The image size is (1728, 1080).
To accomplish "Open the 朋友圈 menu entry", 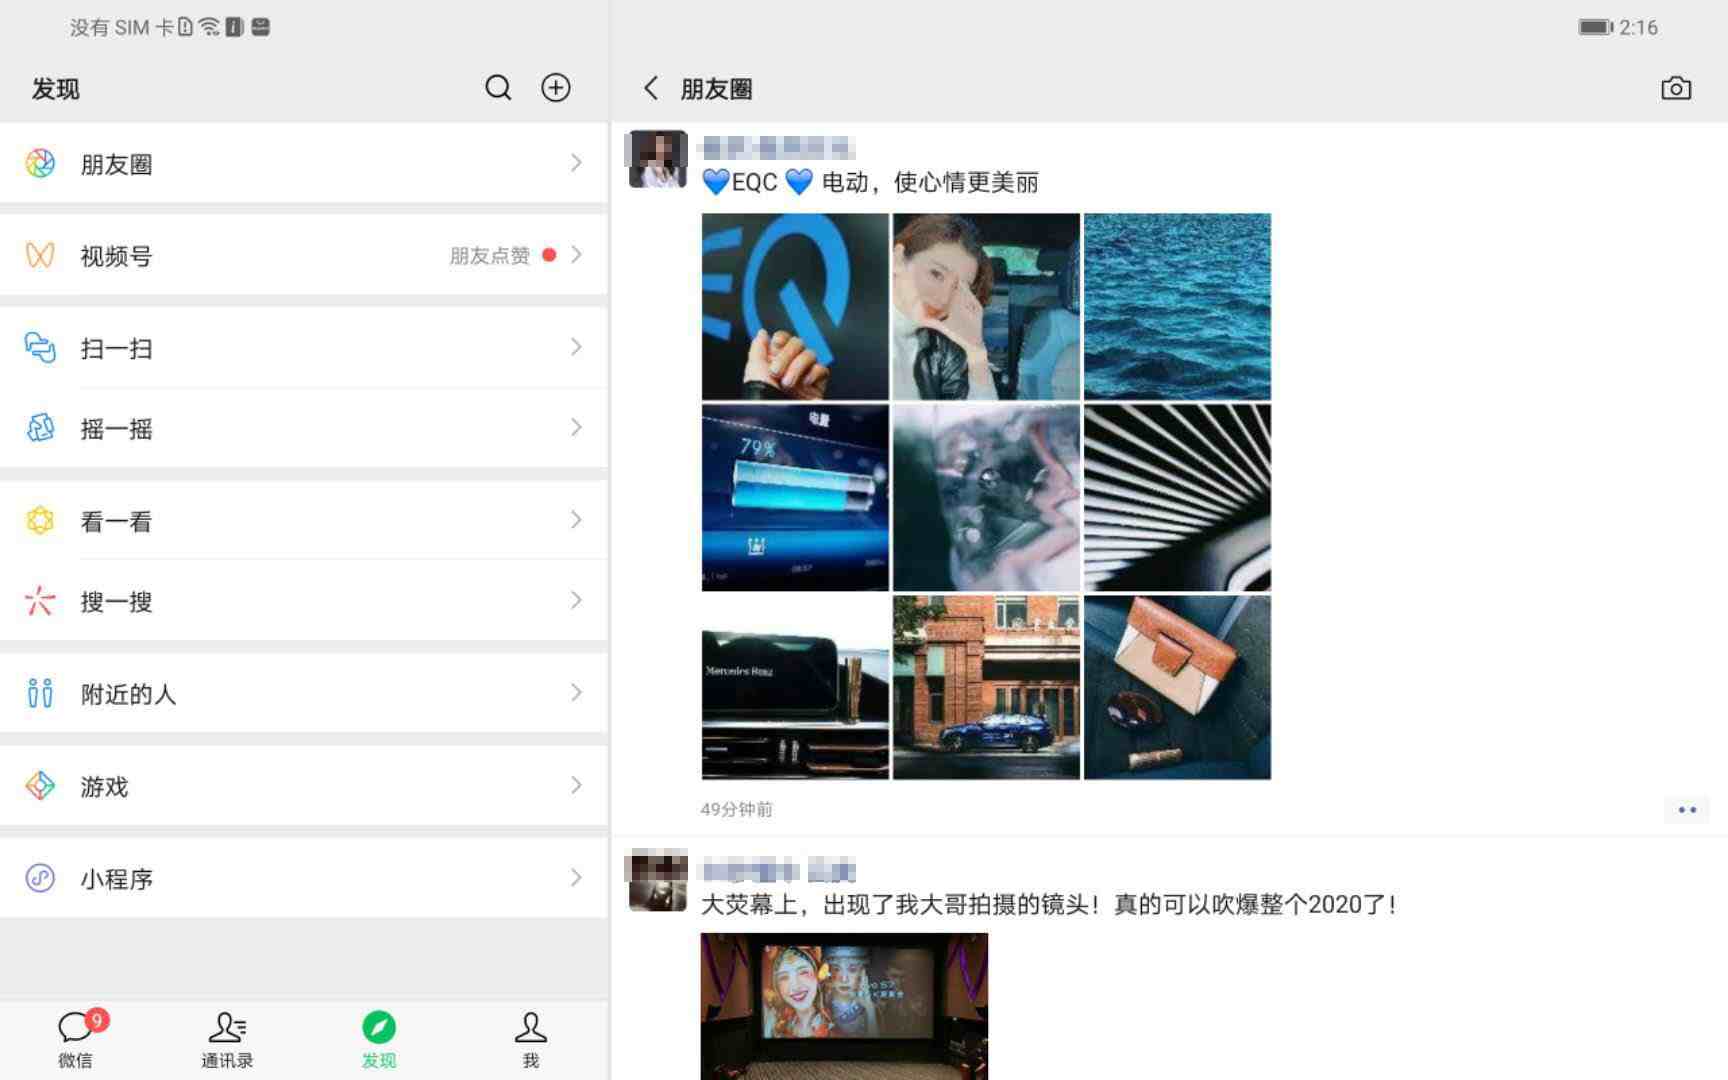I will click(304, 164).
